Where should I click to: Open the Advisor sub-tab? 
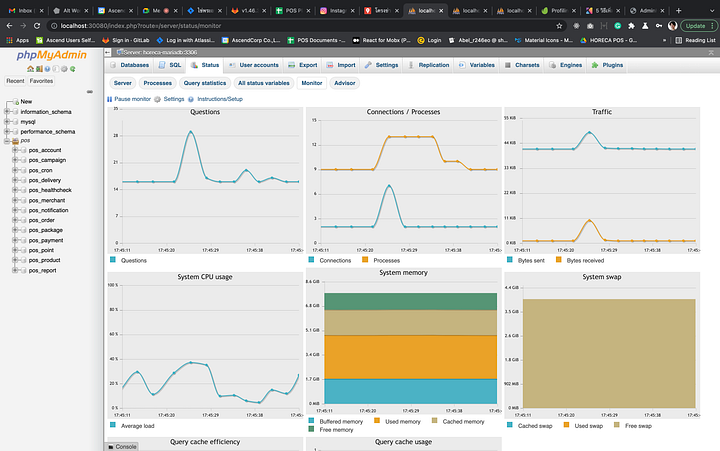345,83
